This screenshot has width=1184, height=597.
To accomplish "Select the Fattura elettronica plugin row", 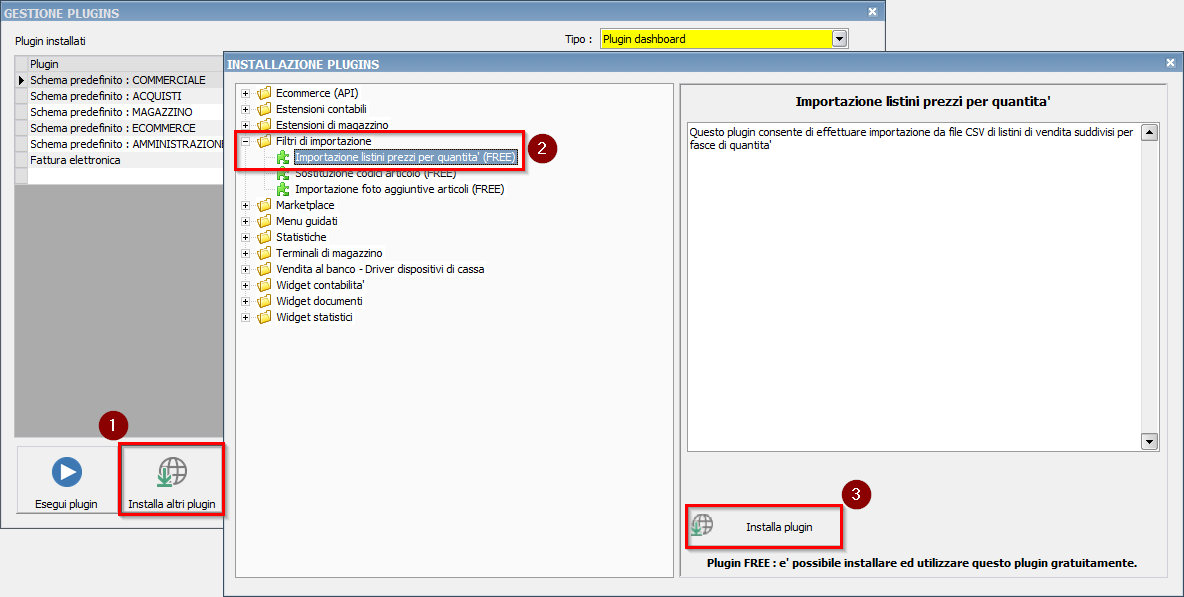I will click(75, 160).
